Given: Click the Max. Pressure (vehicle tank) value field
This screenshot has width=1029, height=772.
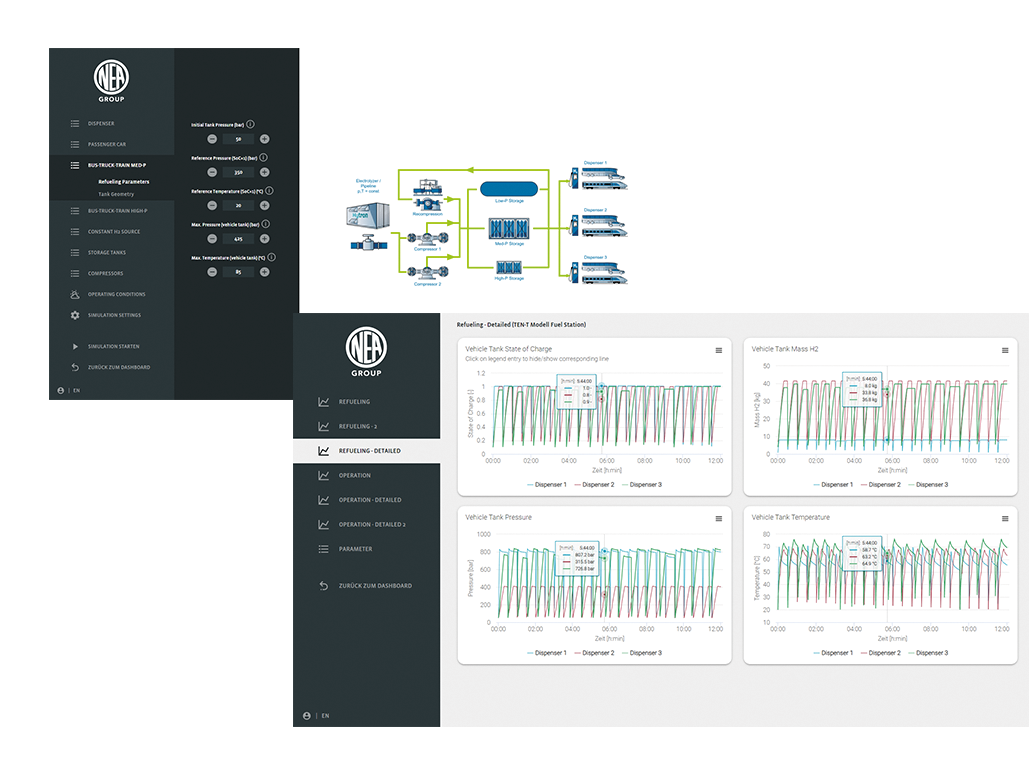Looking at the screenshot, I should point(238,239).
